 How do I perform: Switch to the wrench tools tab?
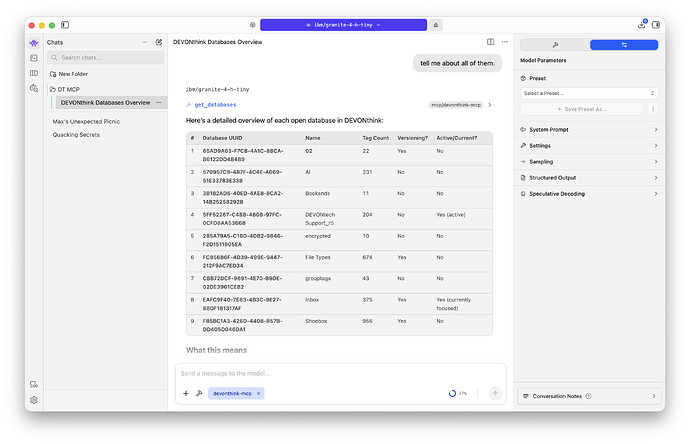[x=555, y=45]
